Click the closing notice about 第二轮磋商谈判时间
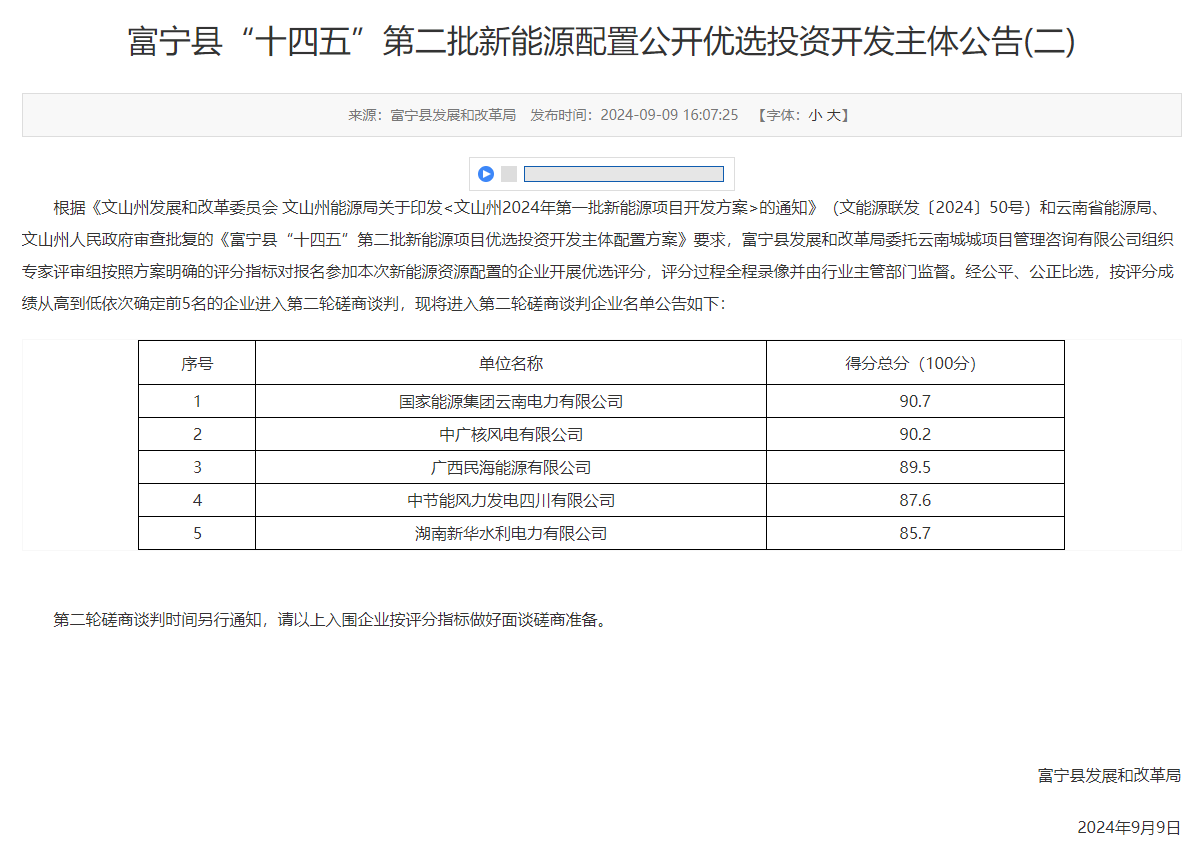1198x854 pixels. pyautogui.click(x=332, y=620)
